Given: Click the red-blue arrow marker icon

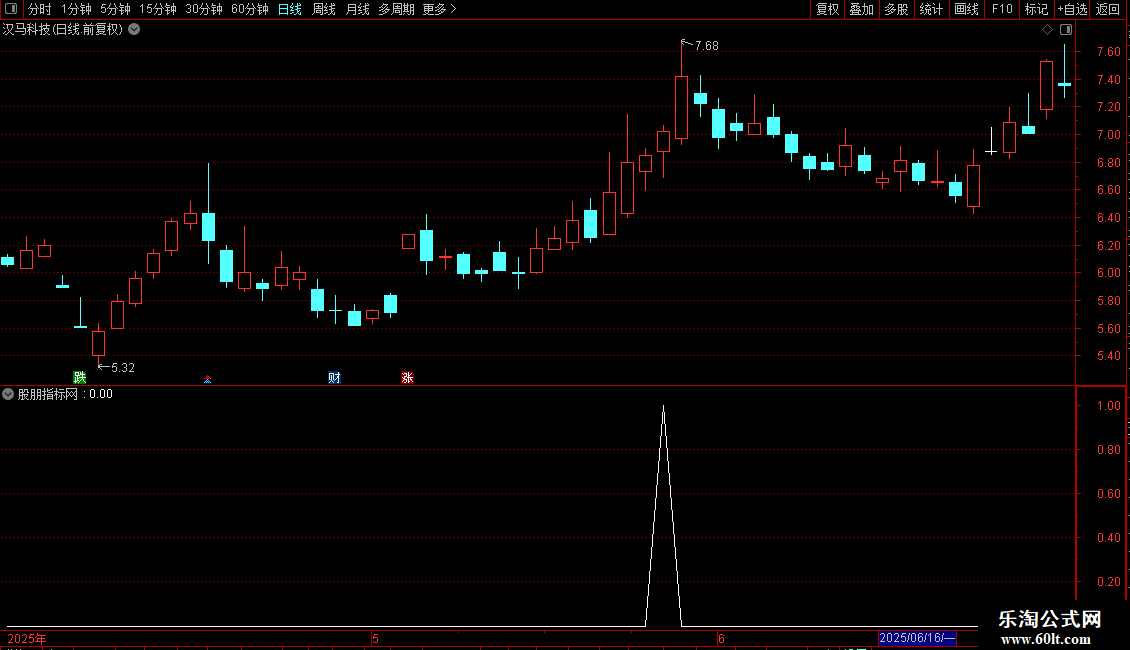Looking at the screenshot, I should click(208, 379).
